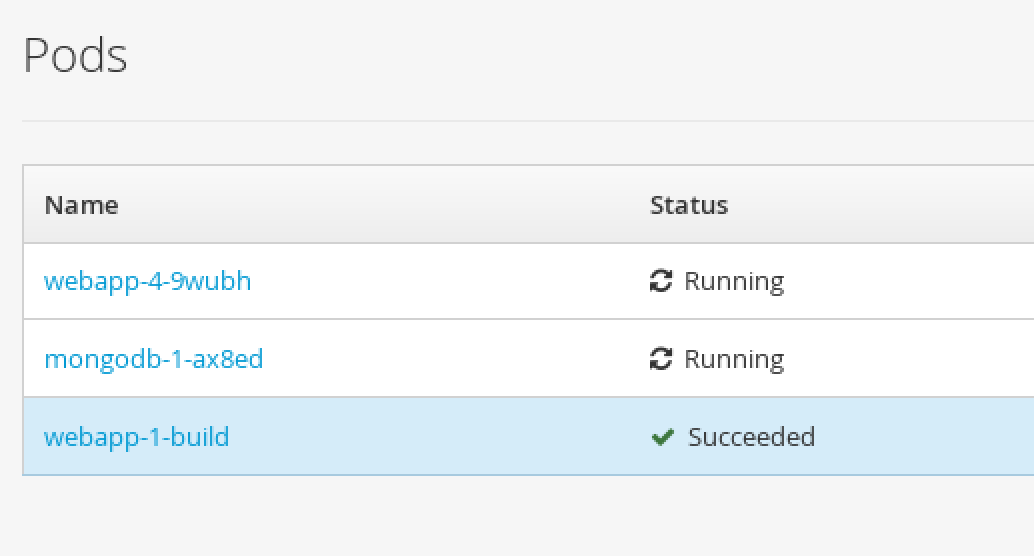Click the Pods page heading
This screenshot has height=556, width=1034.
(x=75, y=55)
